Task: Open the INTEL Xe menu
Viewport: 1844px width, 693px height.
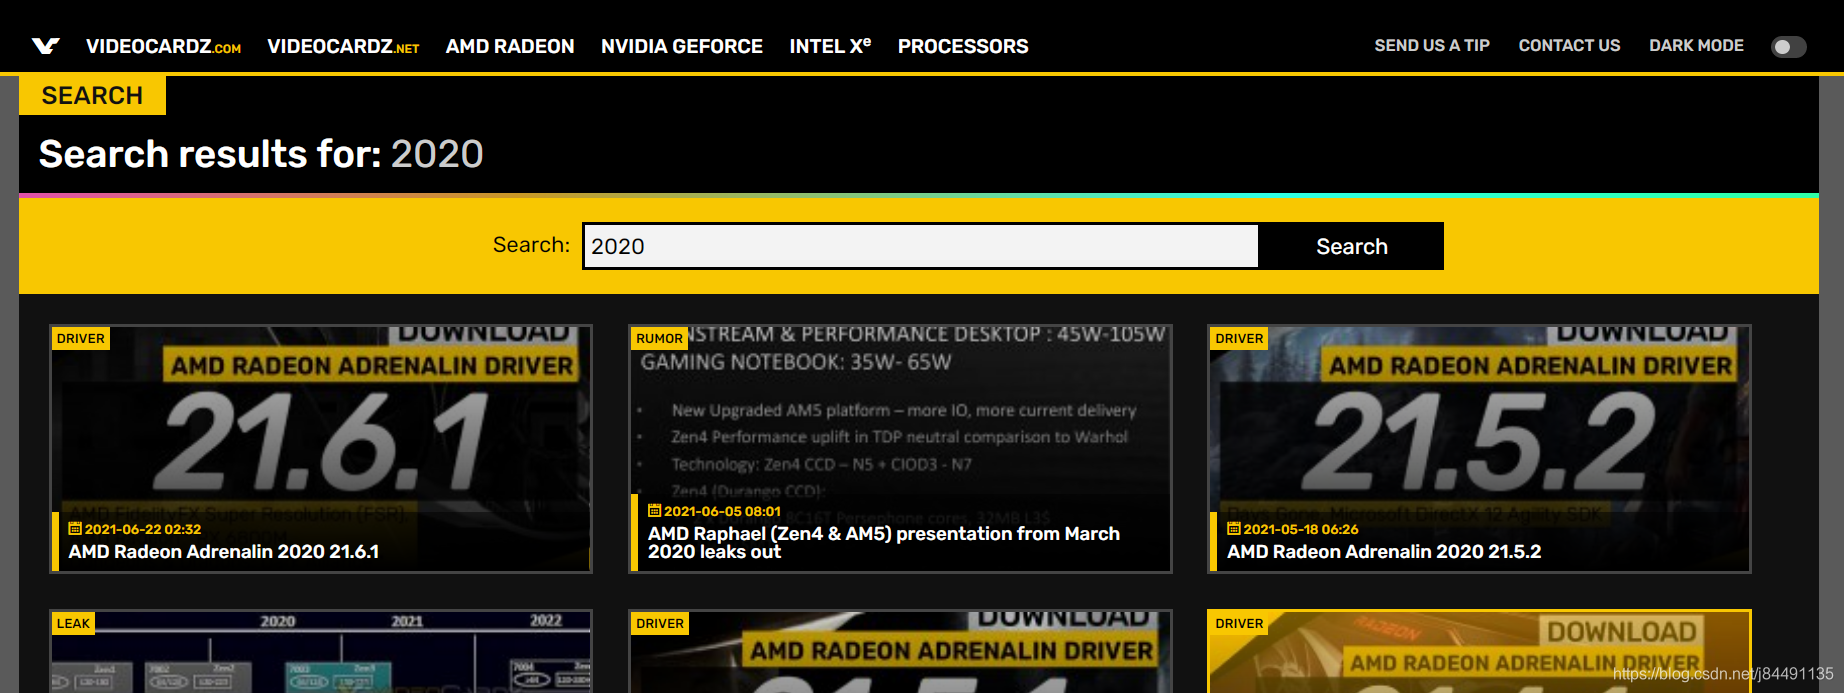Action: (x=830, y=46)
